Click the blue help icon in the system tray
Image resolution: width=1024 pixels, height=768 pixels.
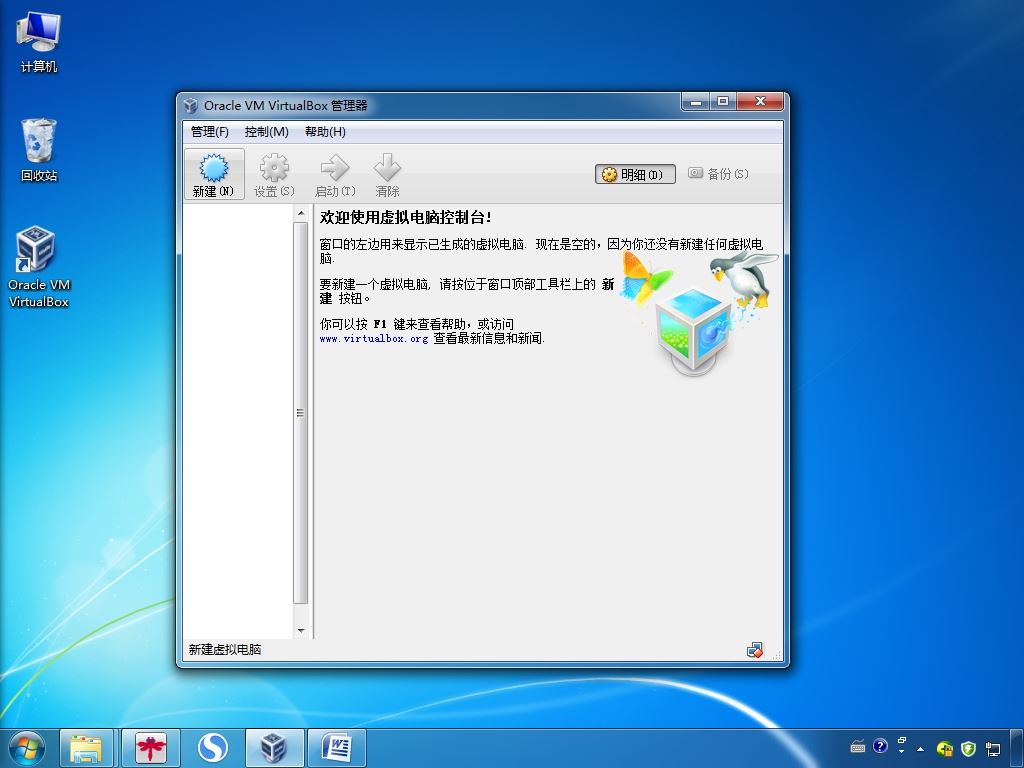pos(880,746)
